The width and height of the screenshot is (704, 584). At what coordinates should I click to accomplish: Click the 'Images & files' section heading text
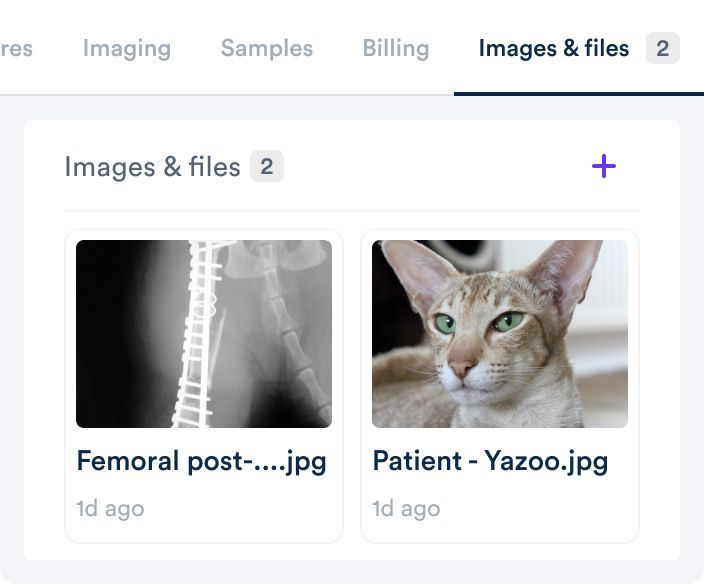(152, 167)
